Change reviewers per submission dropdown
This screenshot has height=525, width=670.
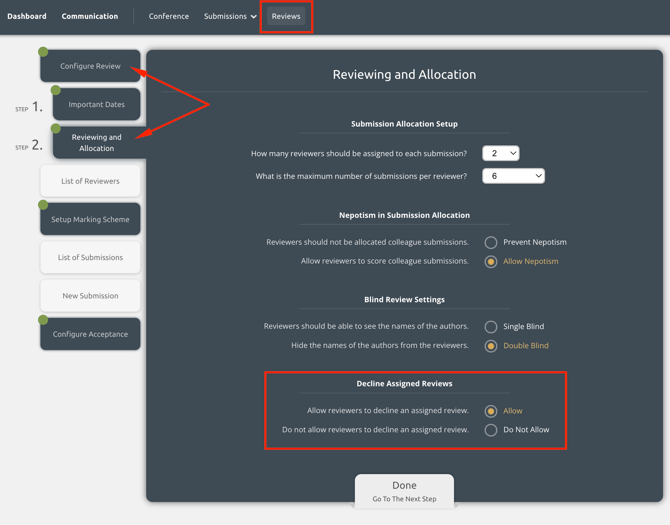click(500, 153)
